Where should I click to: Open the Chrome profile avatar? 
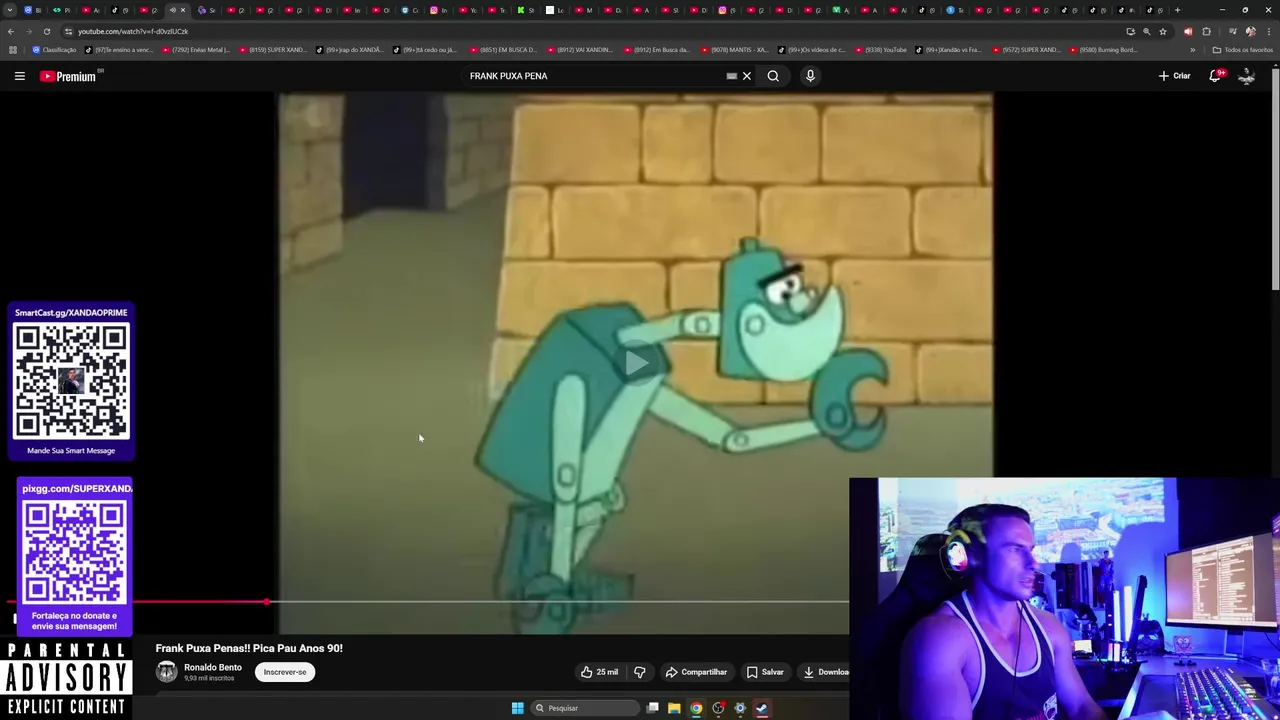[x=1250, y=31]
